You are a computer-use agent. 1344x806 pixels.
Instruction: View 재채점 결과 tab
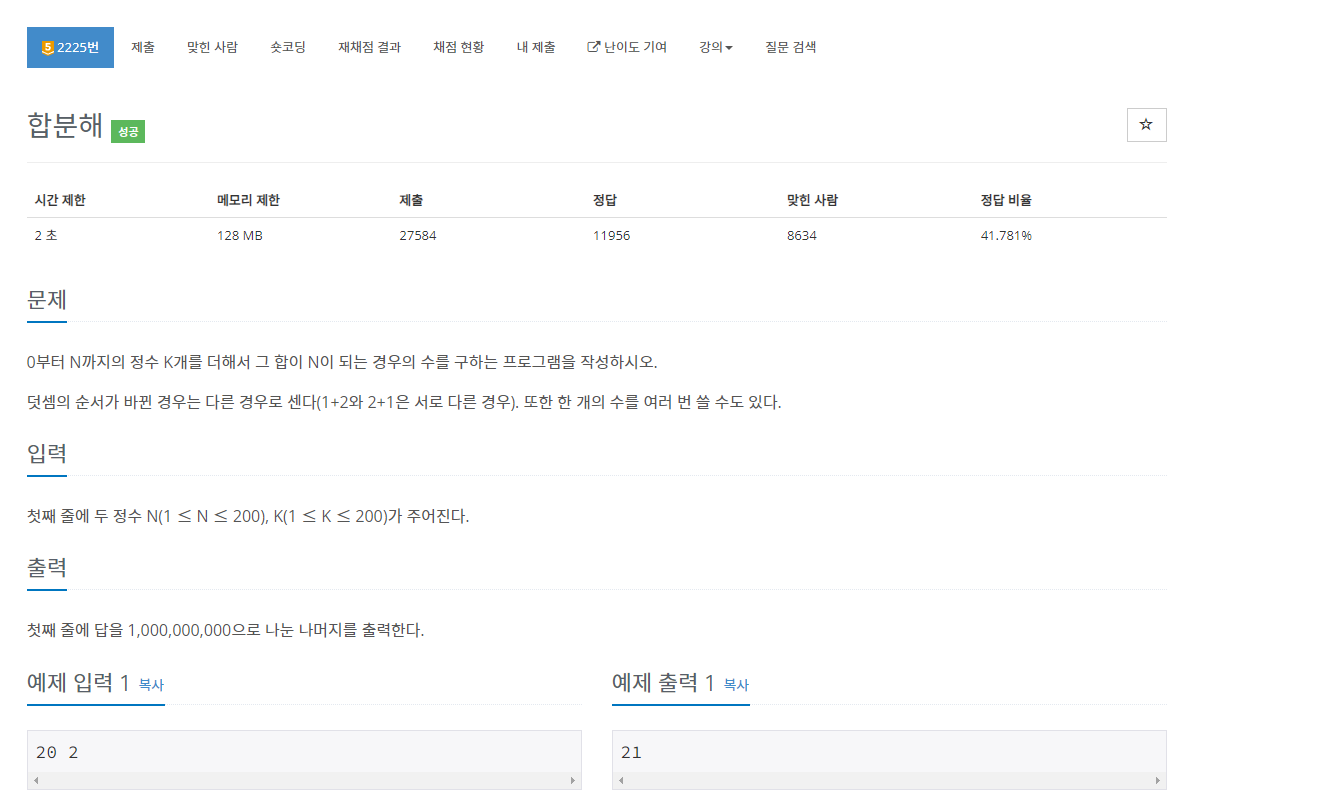[369, 47]
